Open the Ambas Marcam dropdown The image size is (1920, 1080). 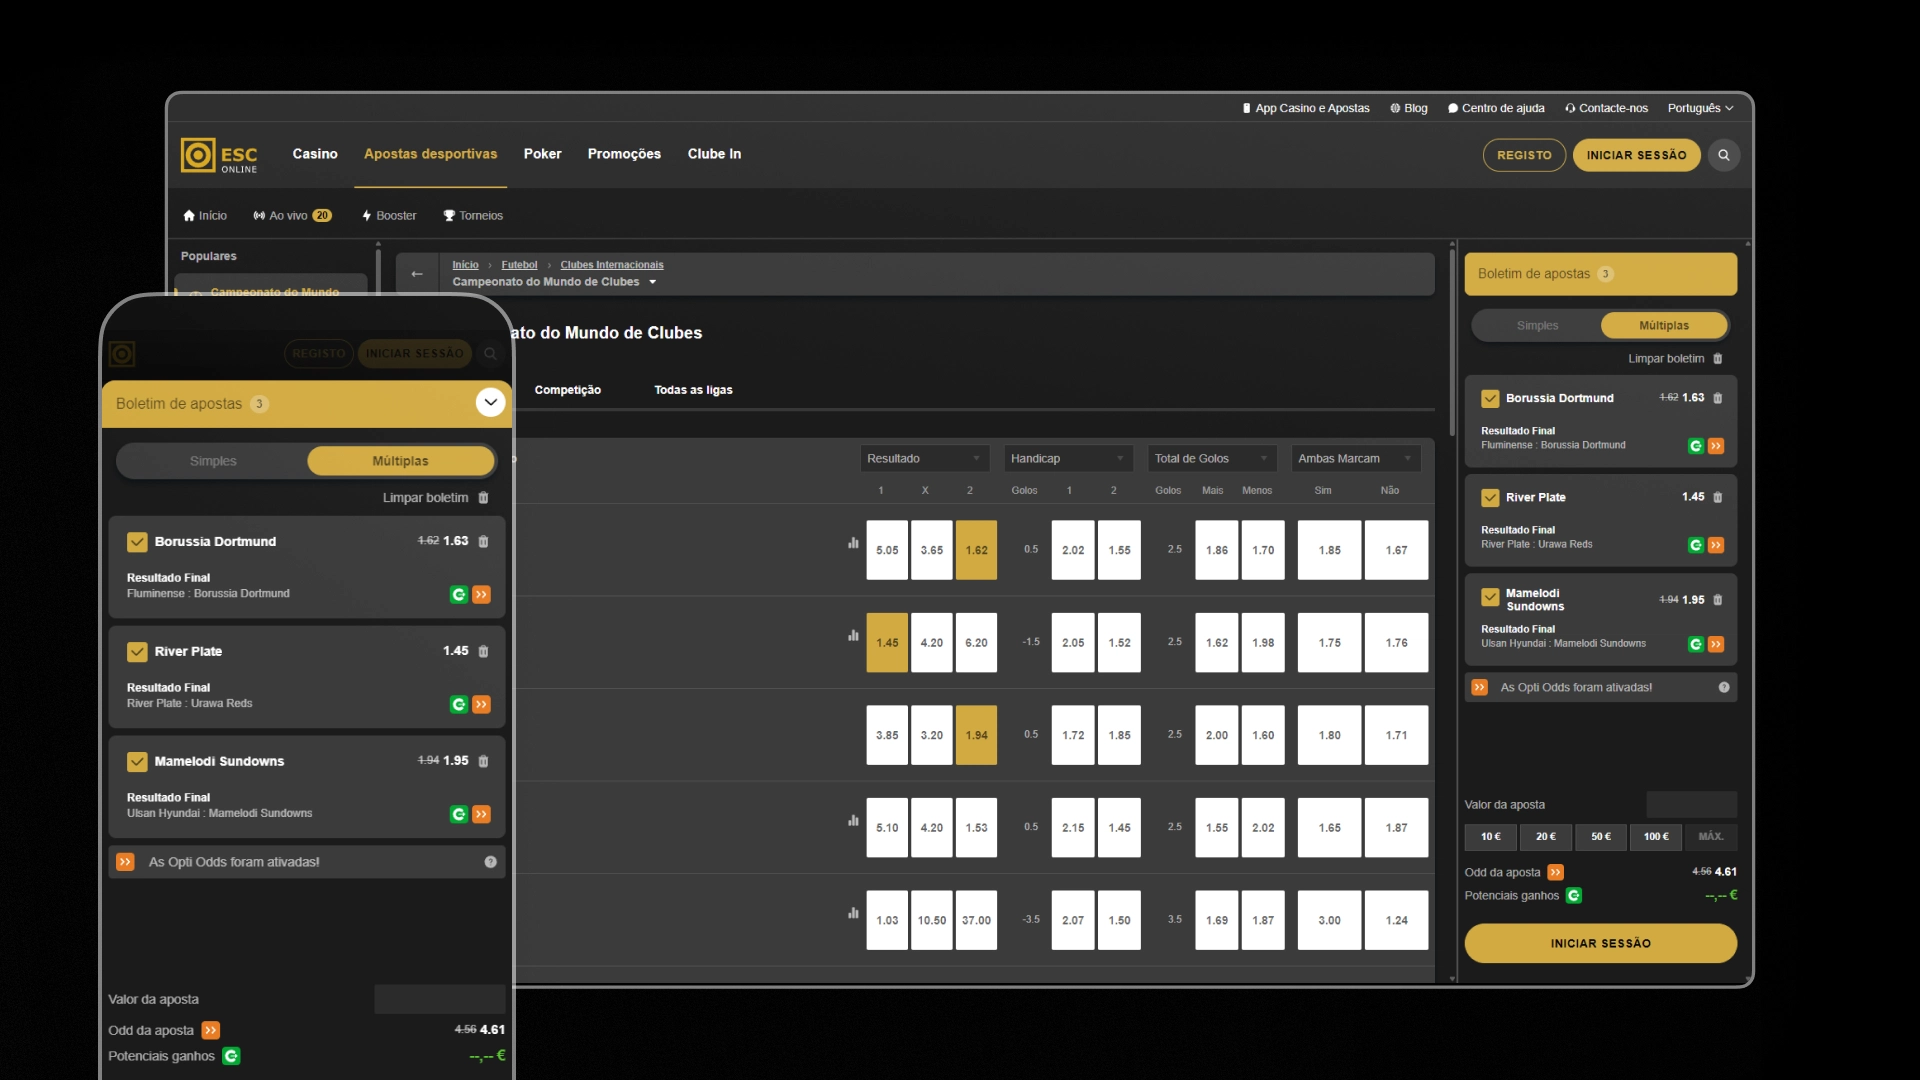(1355, 459)
